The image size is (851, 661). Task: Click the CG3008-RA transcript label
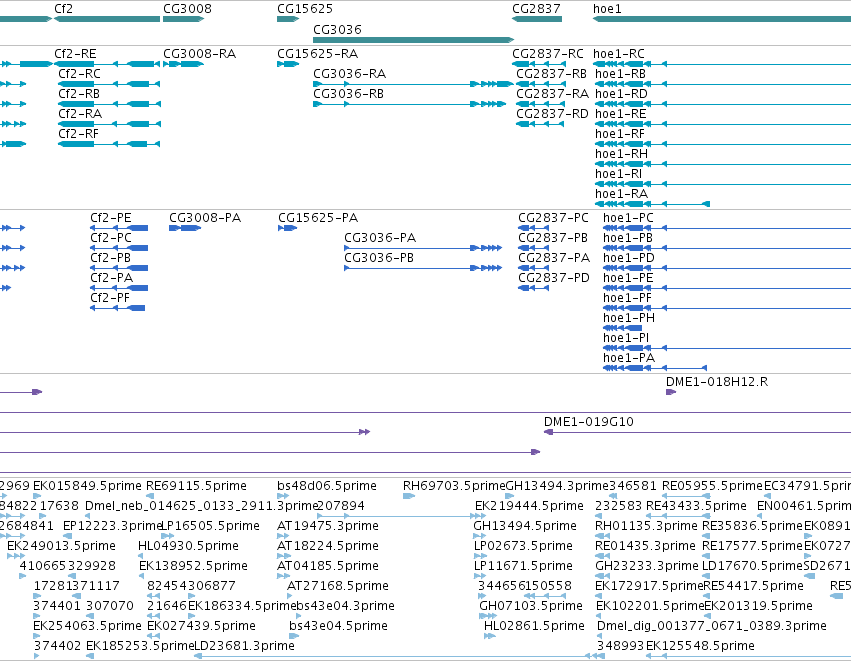point(200,54)
